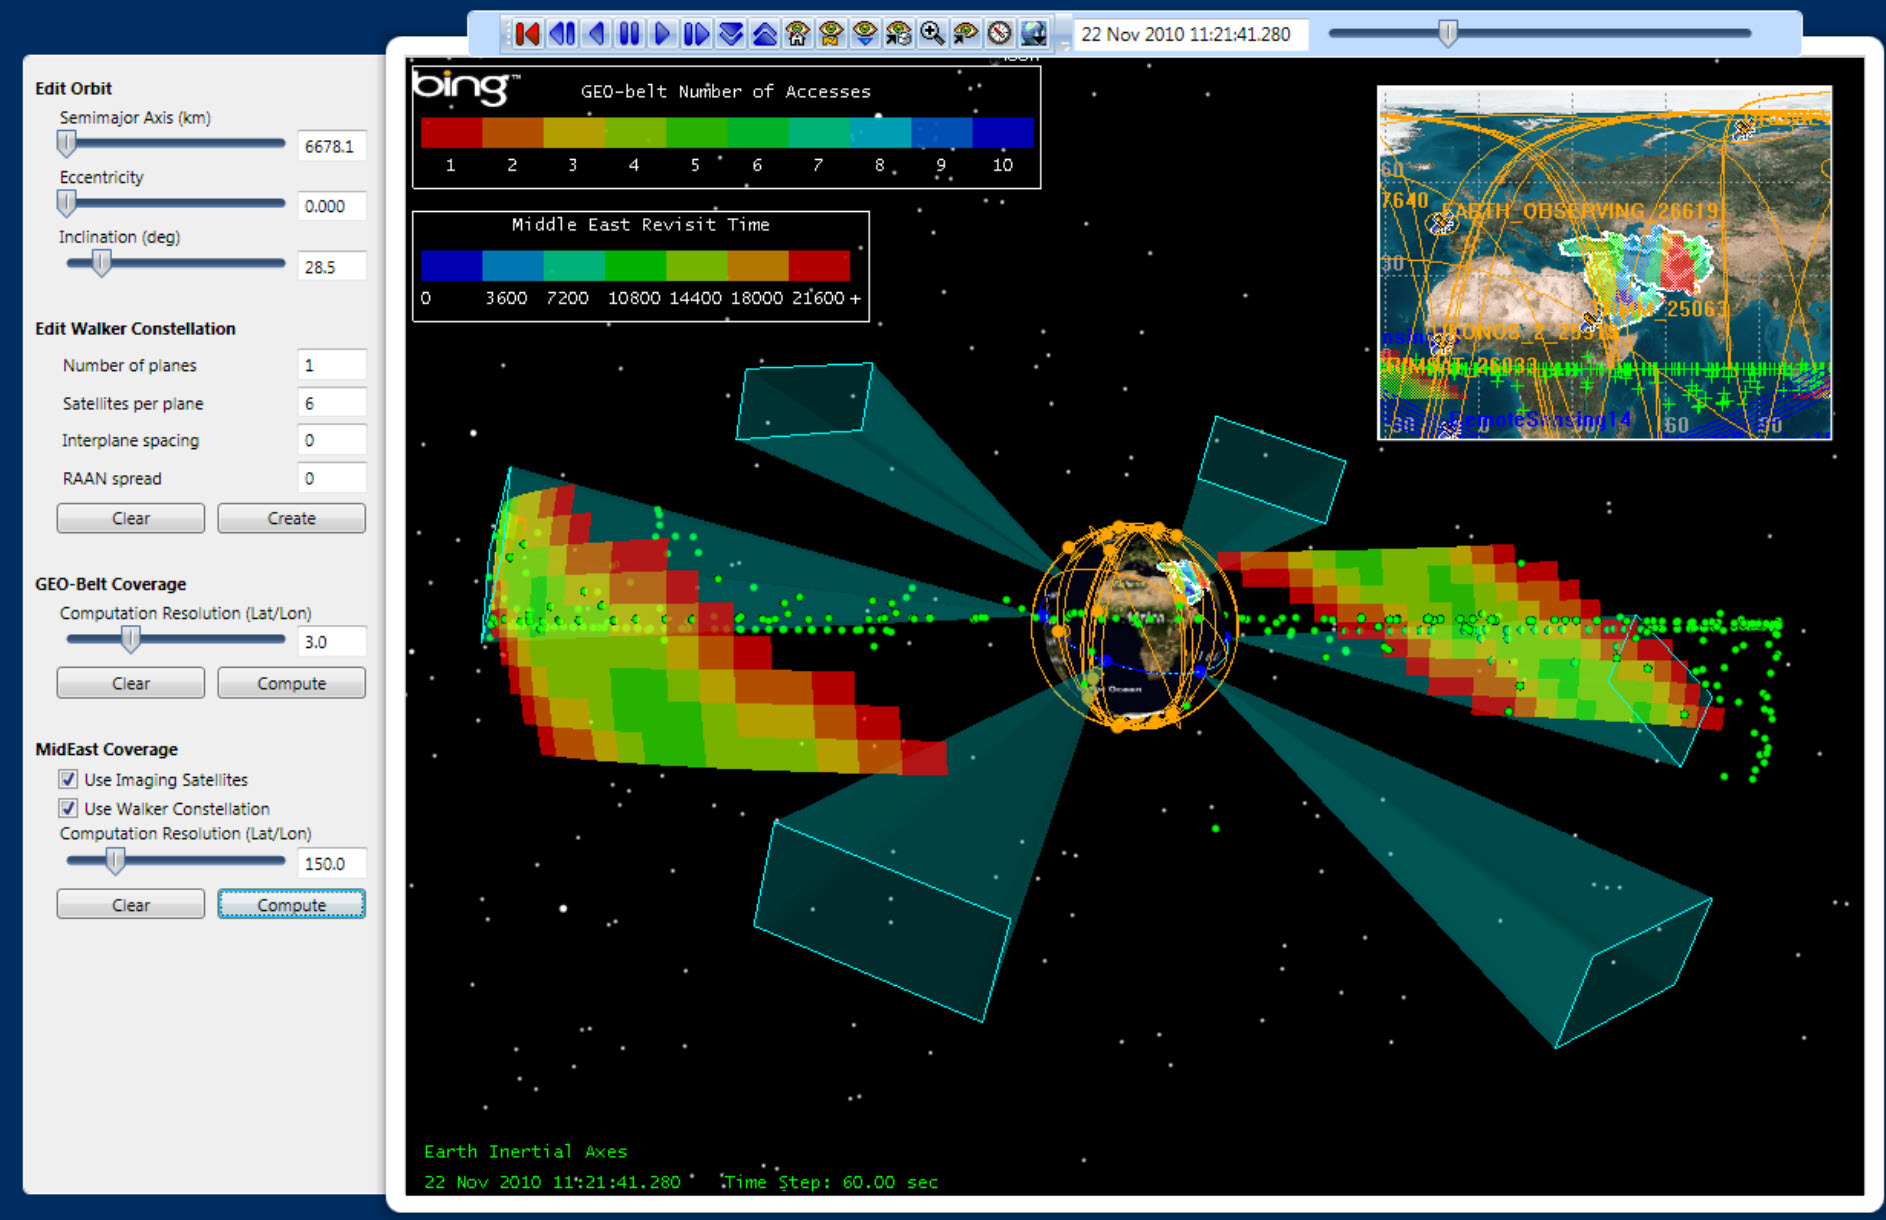Screen dimensions: 1886x1220
Task: Reset animation with red rewind icon
Action: pyautogui.click(x=527, y=34)
